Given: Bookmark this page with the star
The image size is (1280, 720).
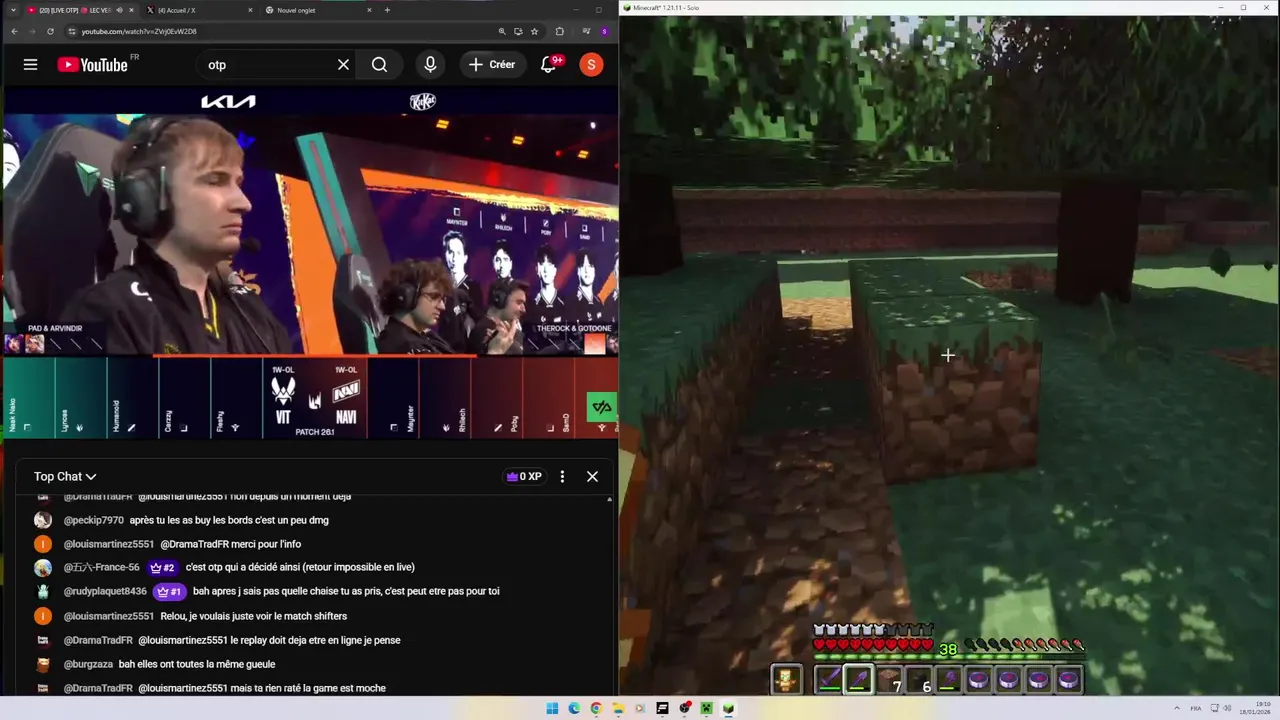Looking at the screenshot, I should point(535,31).
